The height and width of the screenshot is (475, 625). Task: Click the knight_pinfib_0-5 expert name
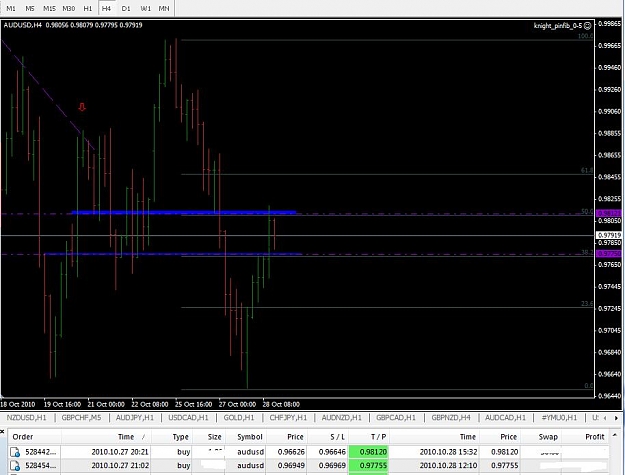point(558,26)
